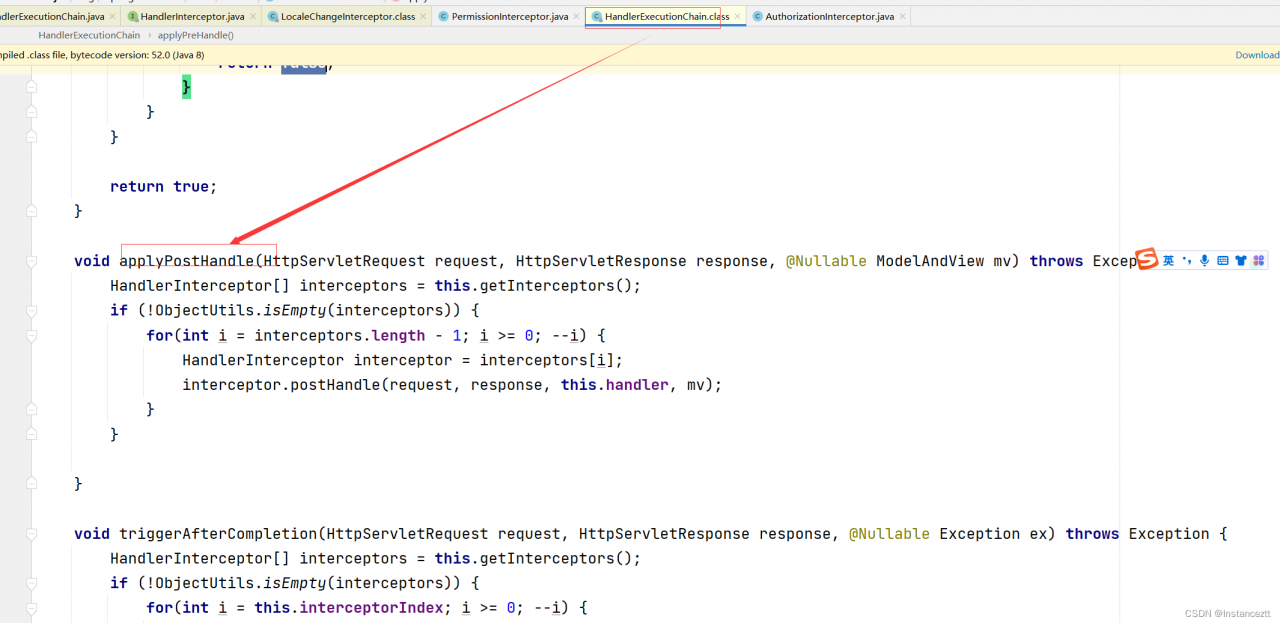The width and height of the screenshot is (1280, 623).
Task: Click 'Exception ex' parameter text
Action: click(x=993, y=534)
